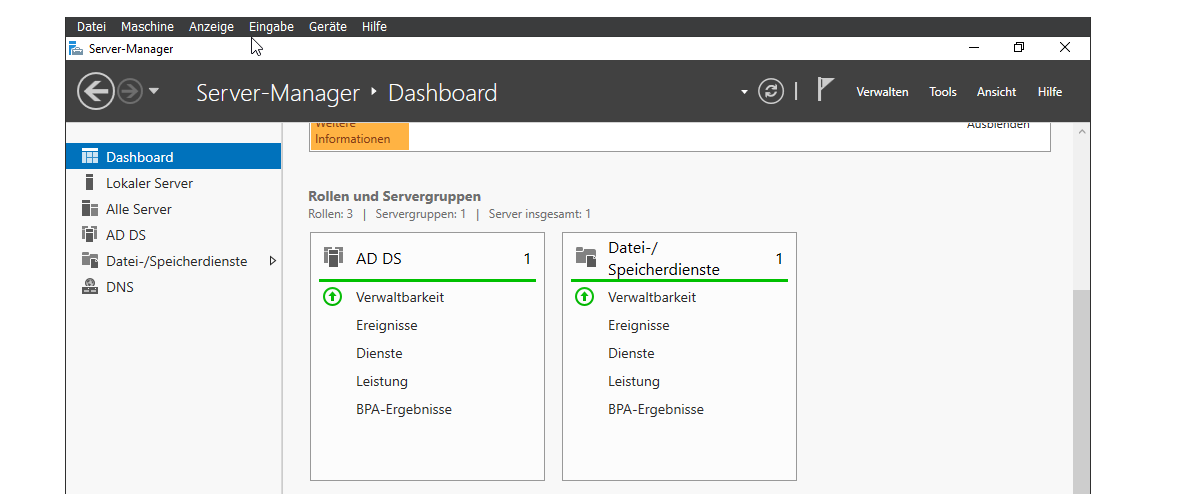Click the scrollbar up arrow

tap(1081, 131)
